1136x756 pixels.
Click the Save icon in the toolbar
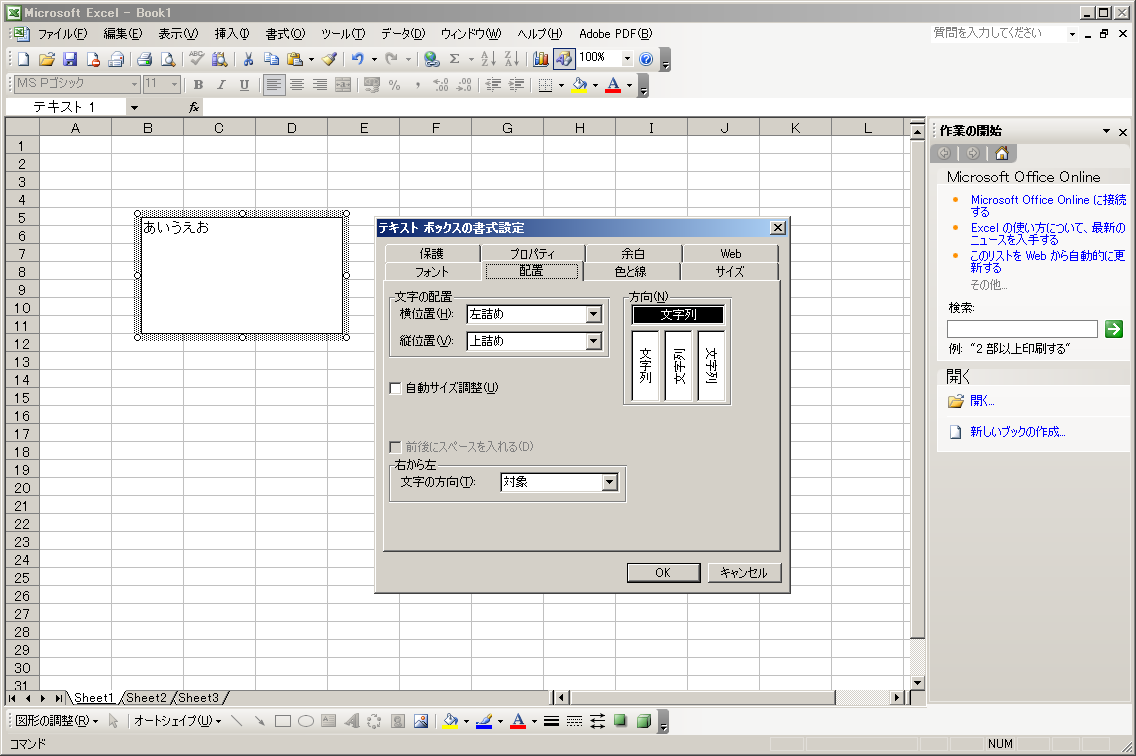[x=70, y=59]
